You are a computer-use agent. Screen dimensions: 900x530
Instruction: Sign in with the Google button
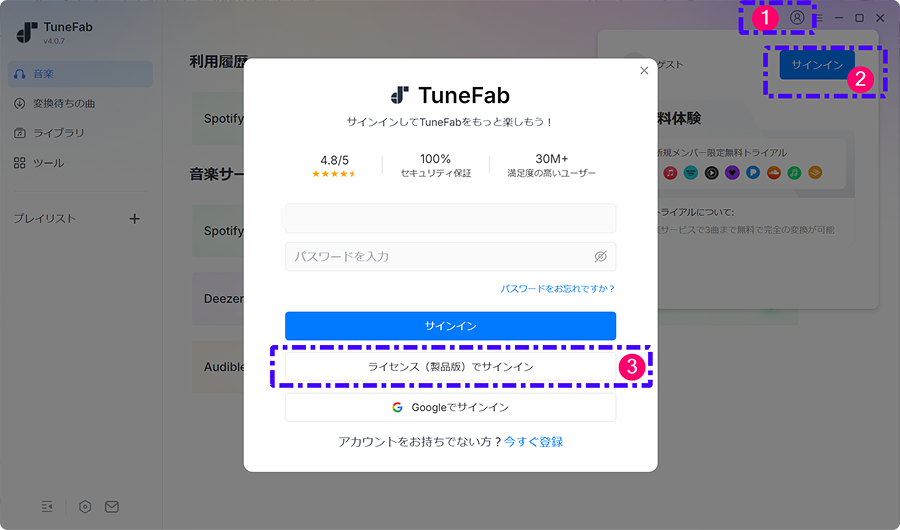click(x=451, y=407)
